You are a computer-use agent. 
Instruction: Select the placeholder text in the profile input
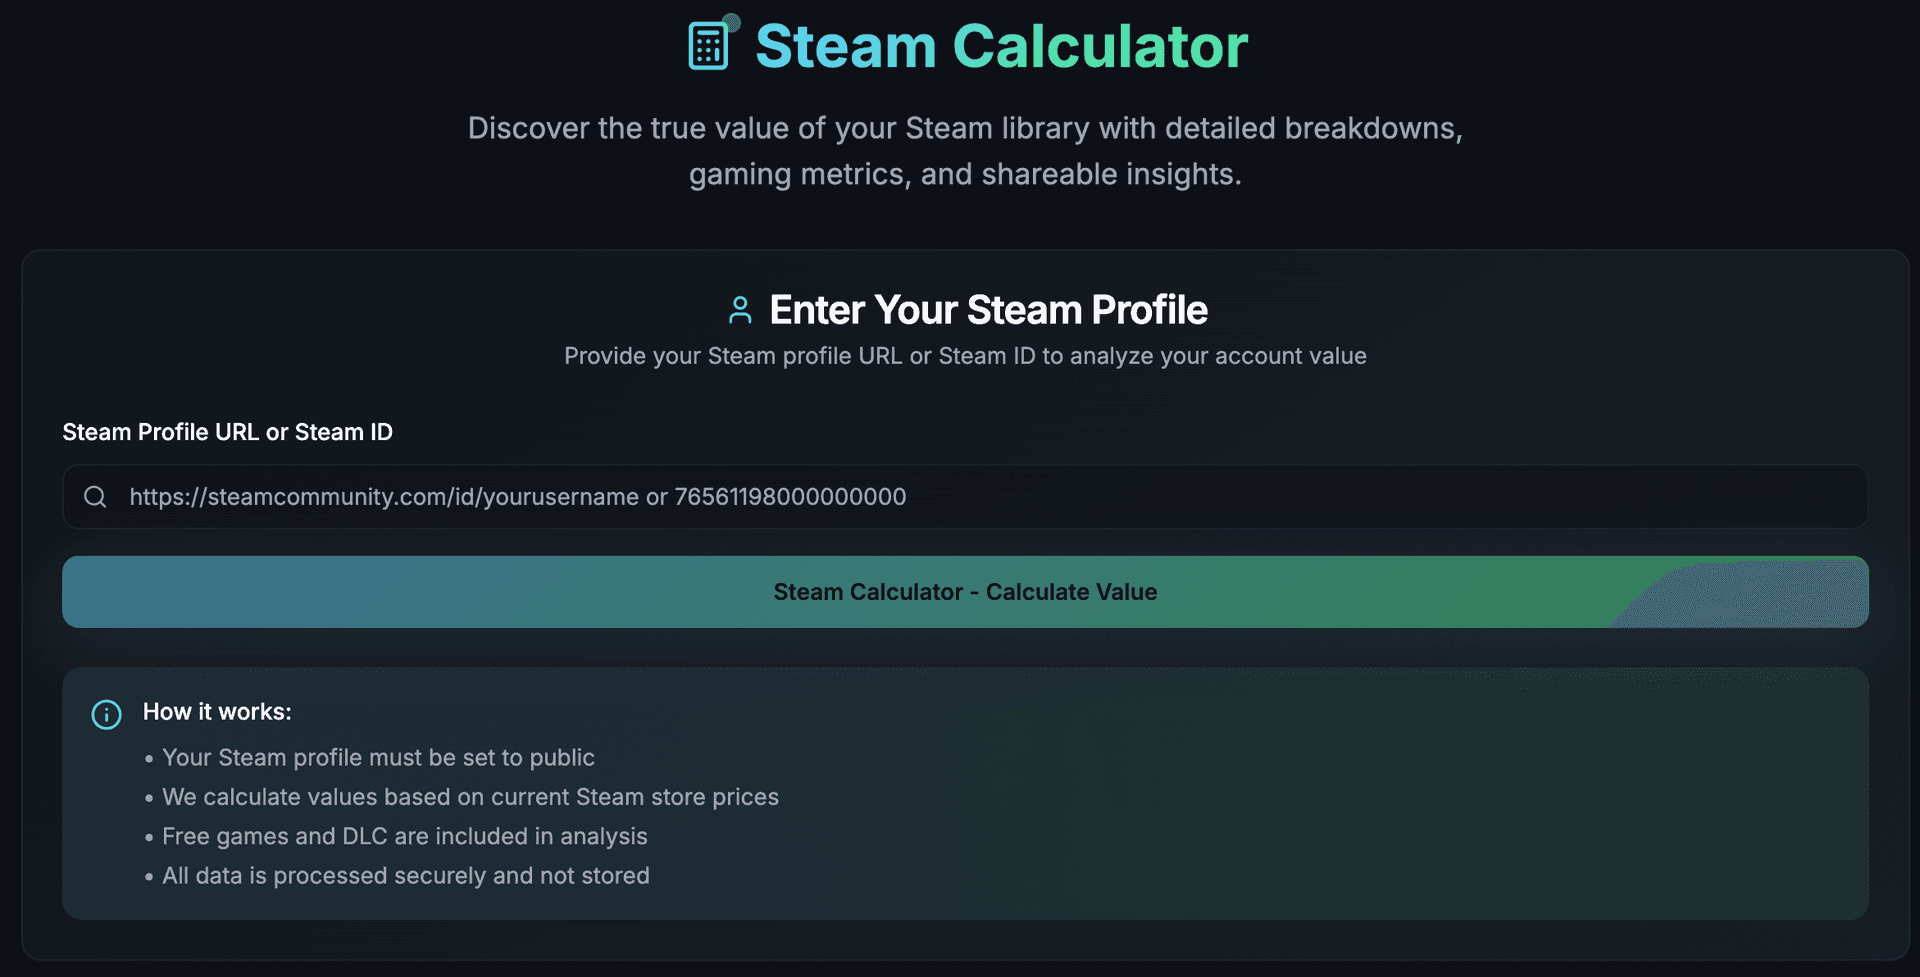516,496
